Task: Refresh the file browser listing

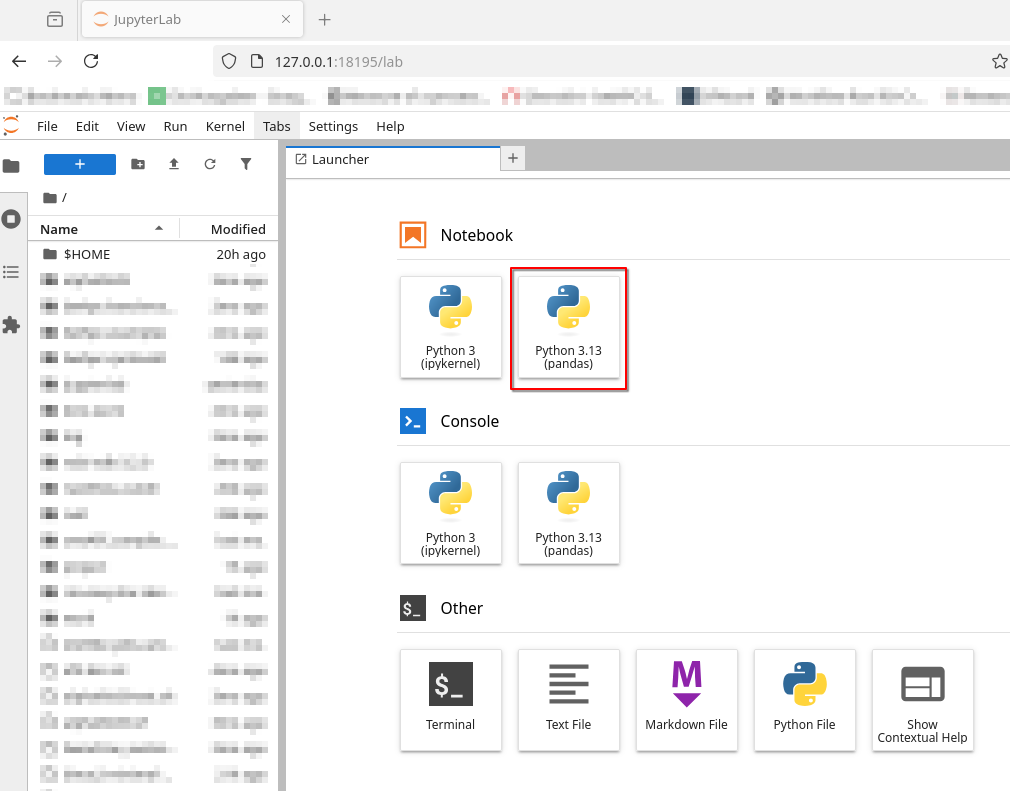Action: (x=210, y=164)
